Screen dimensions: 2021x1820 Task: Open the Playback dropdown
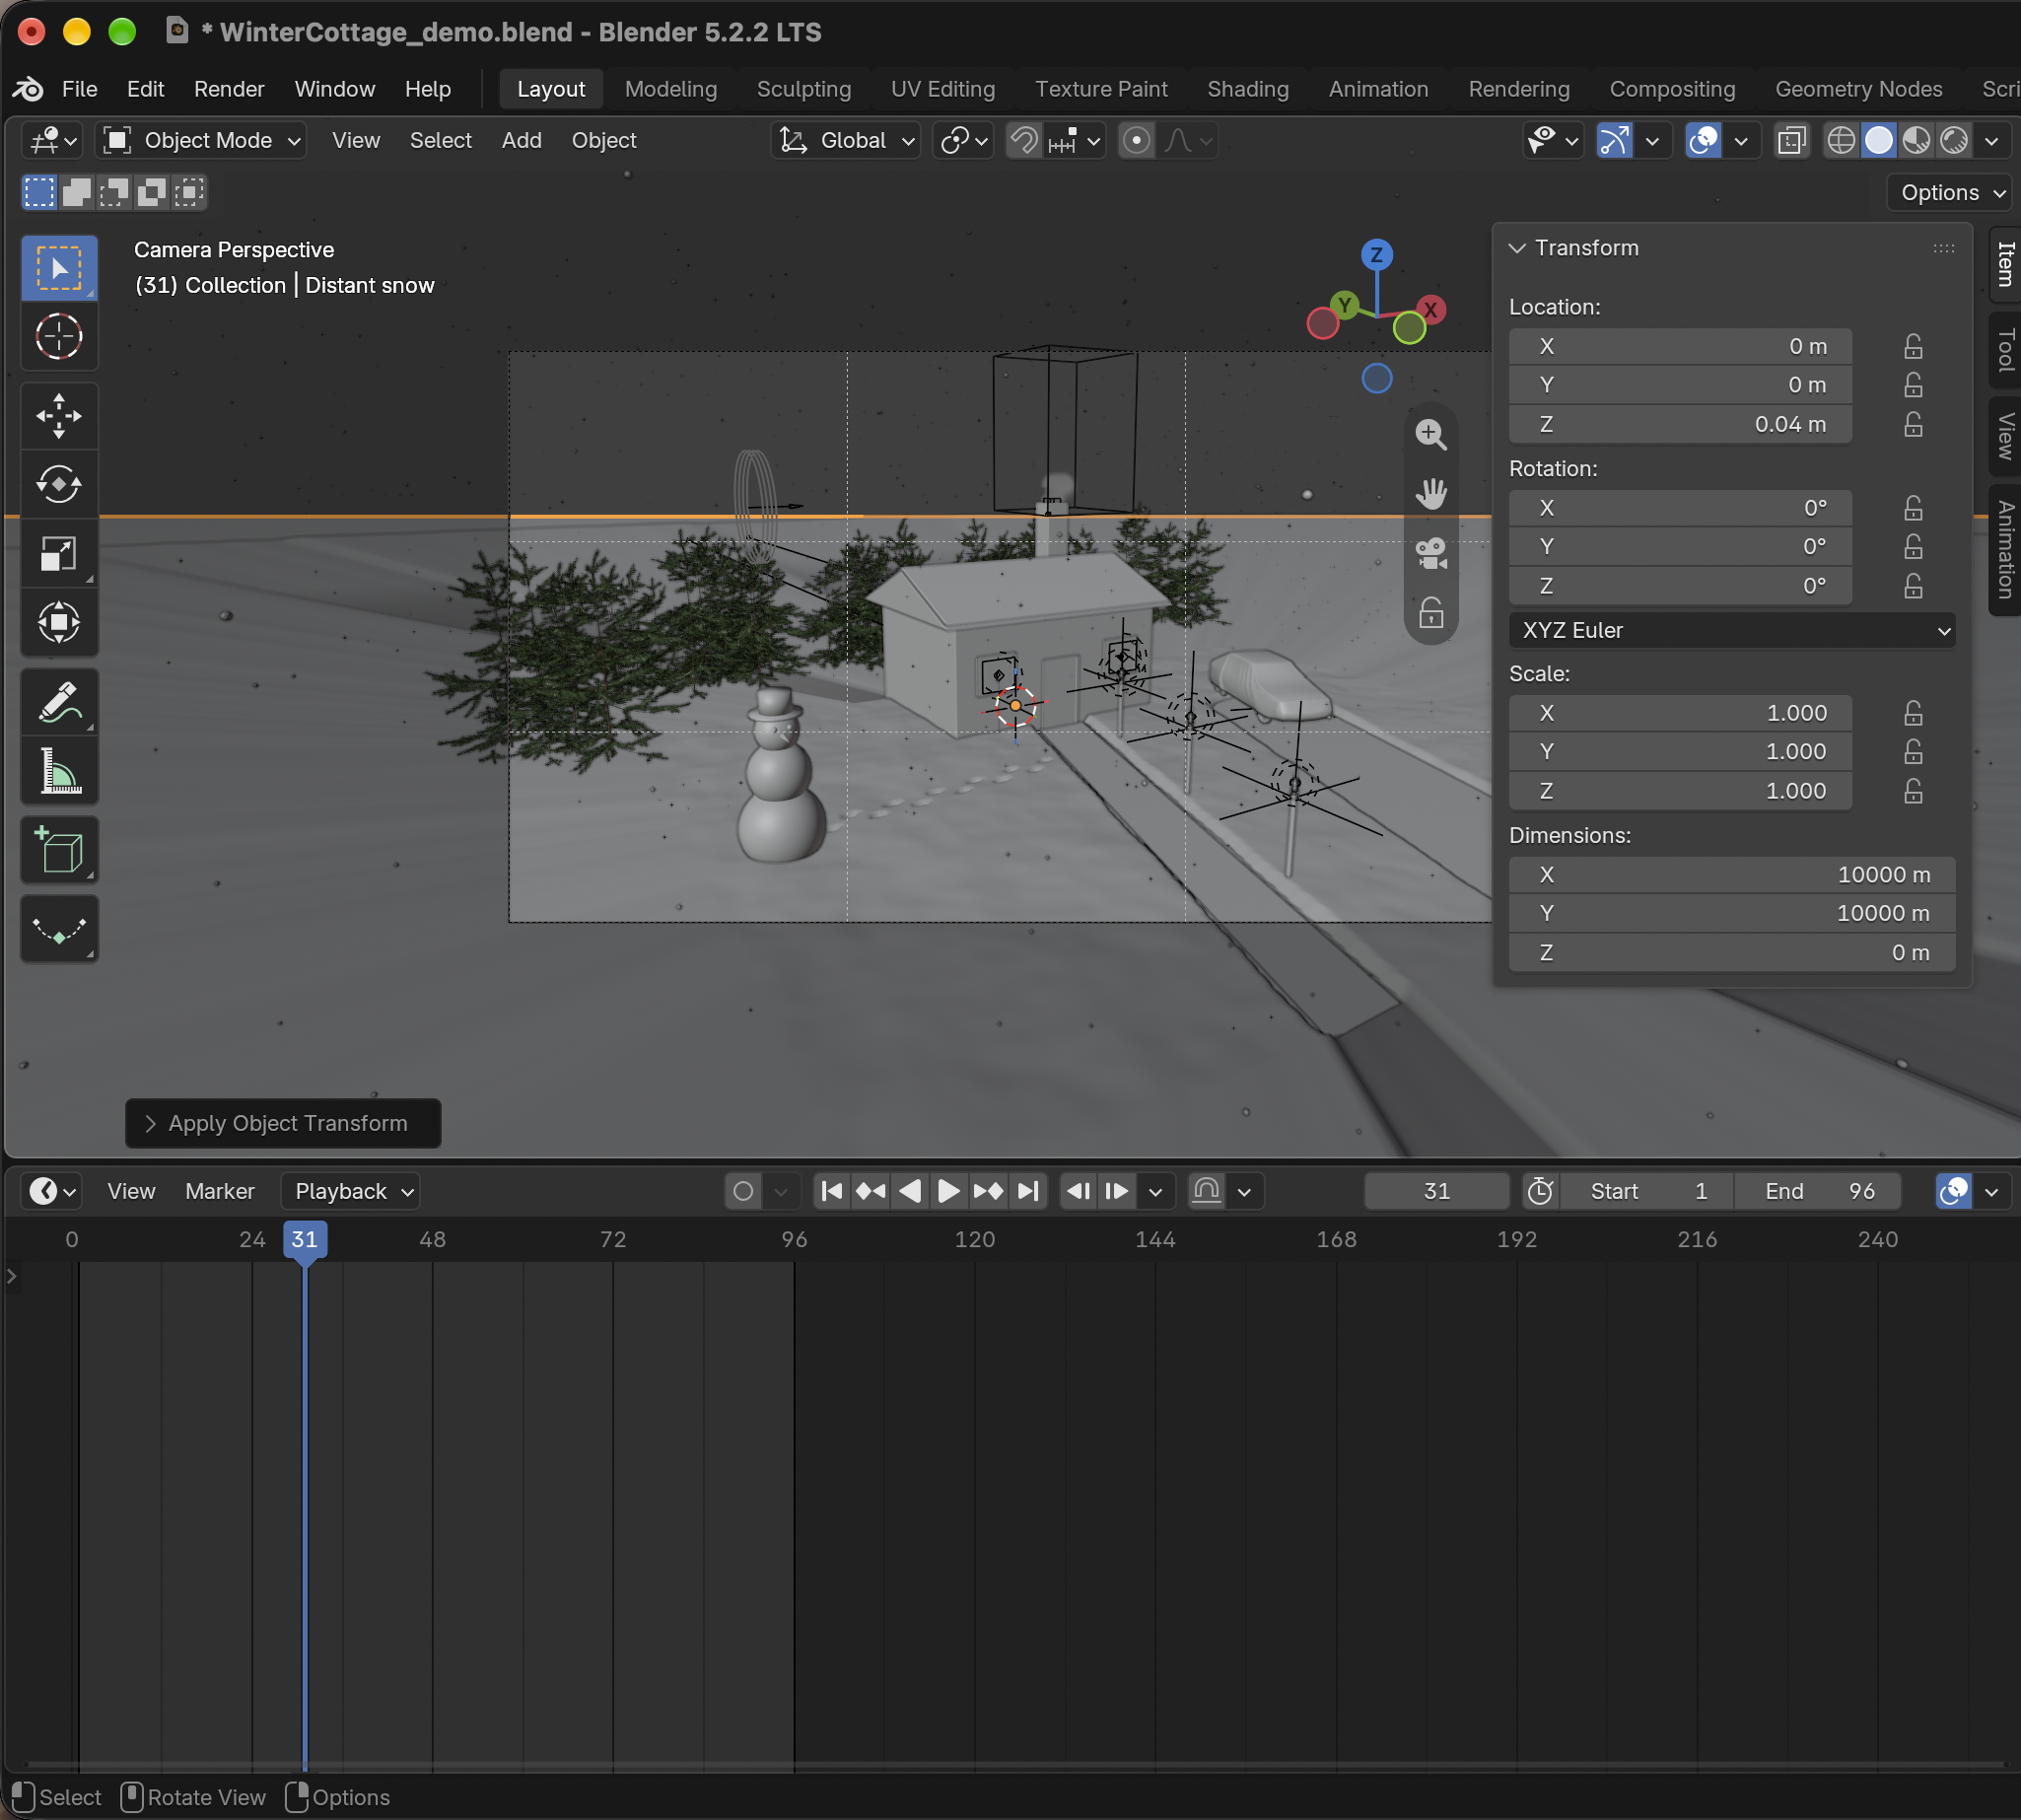pyautogui.click(x=351, y=1191)
